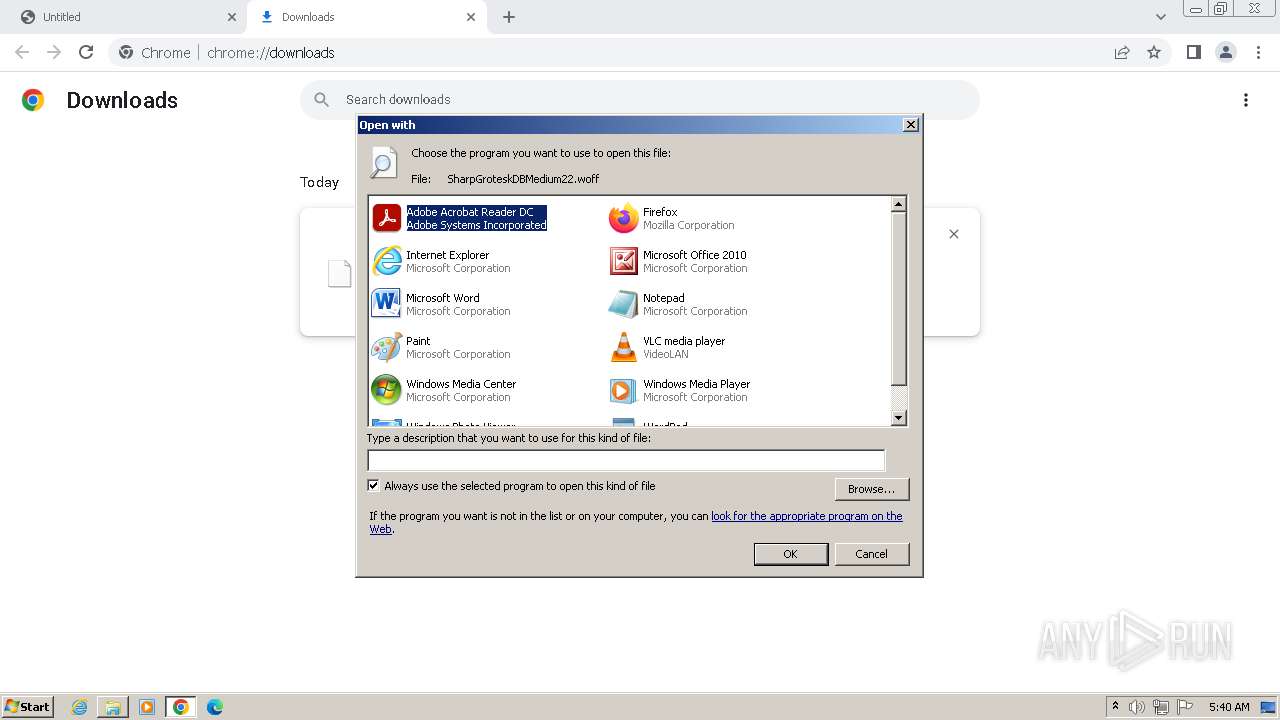This screenshot has height=720, width=1280.
Task: Click the downloaded file's document icon
Action: [340, 273]
